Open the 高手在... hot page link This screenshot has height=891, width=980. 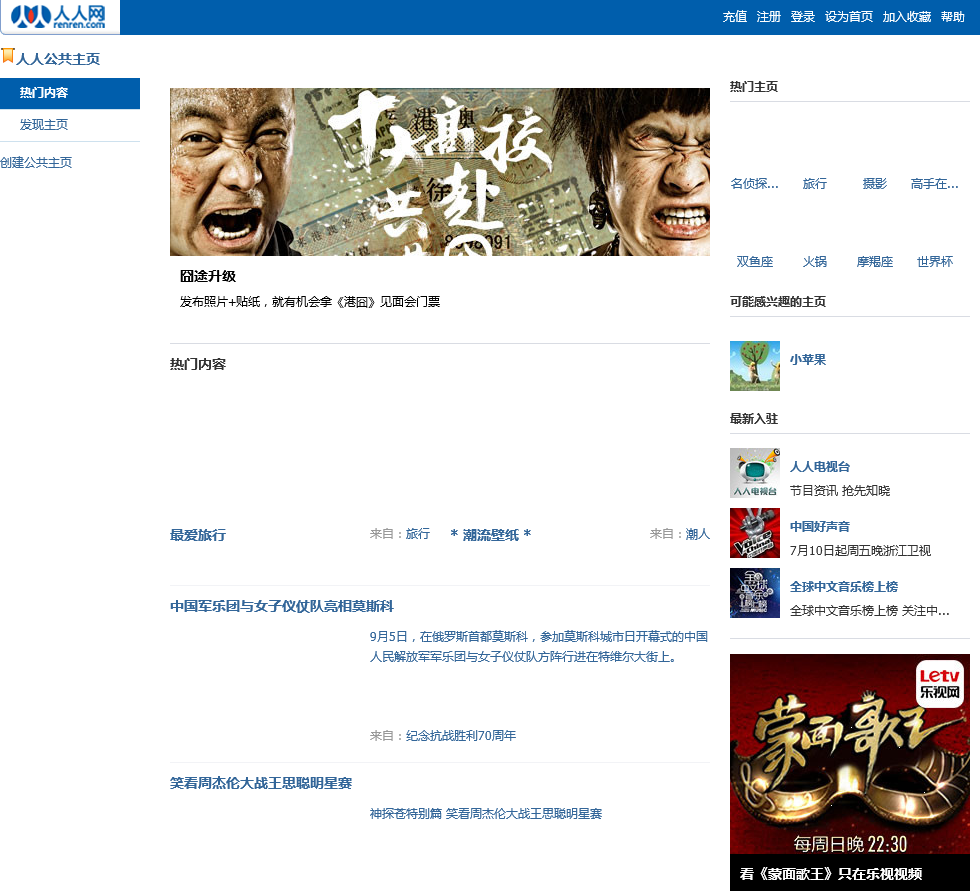[x=934, y=184]
